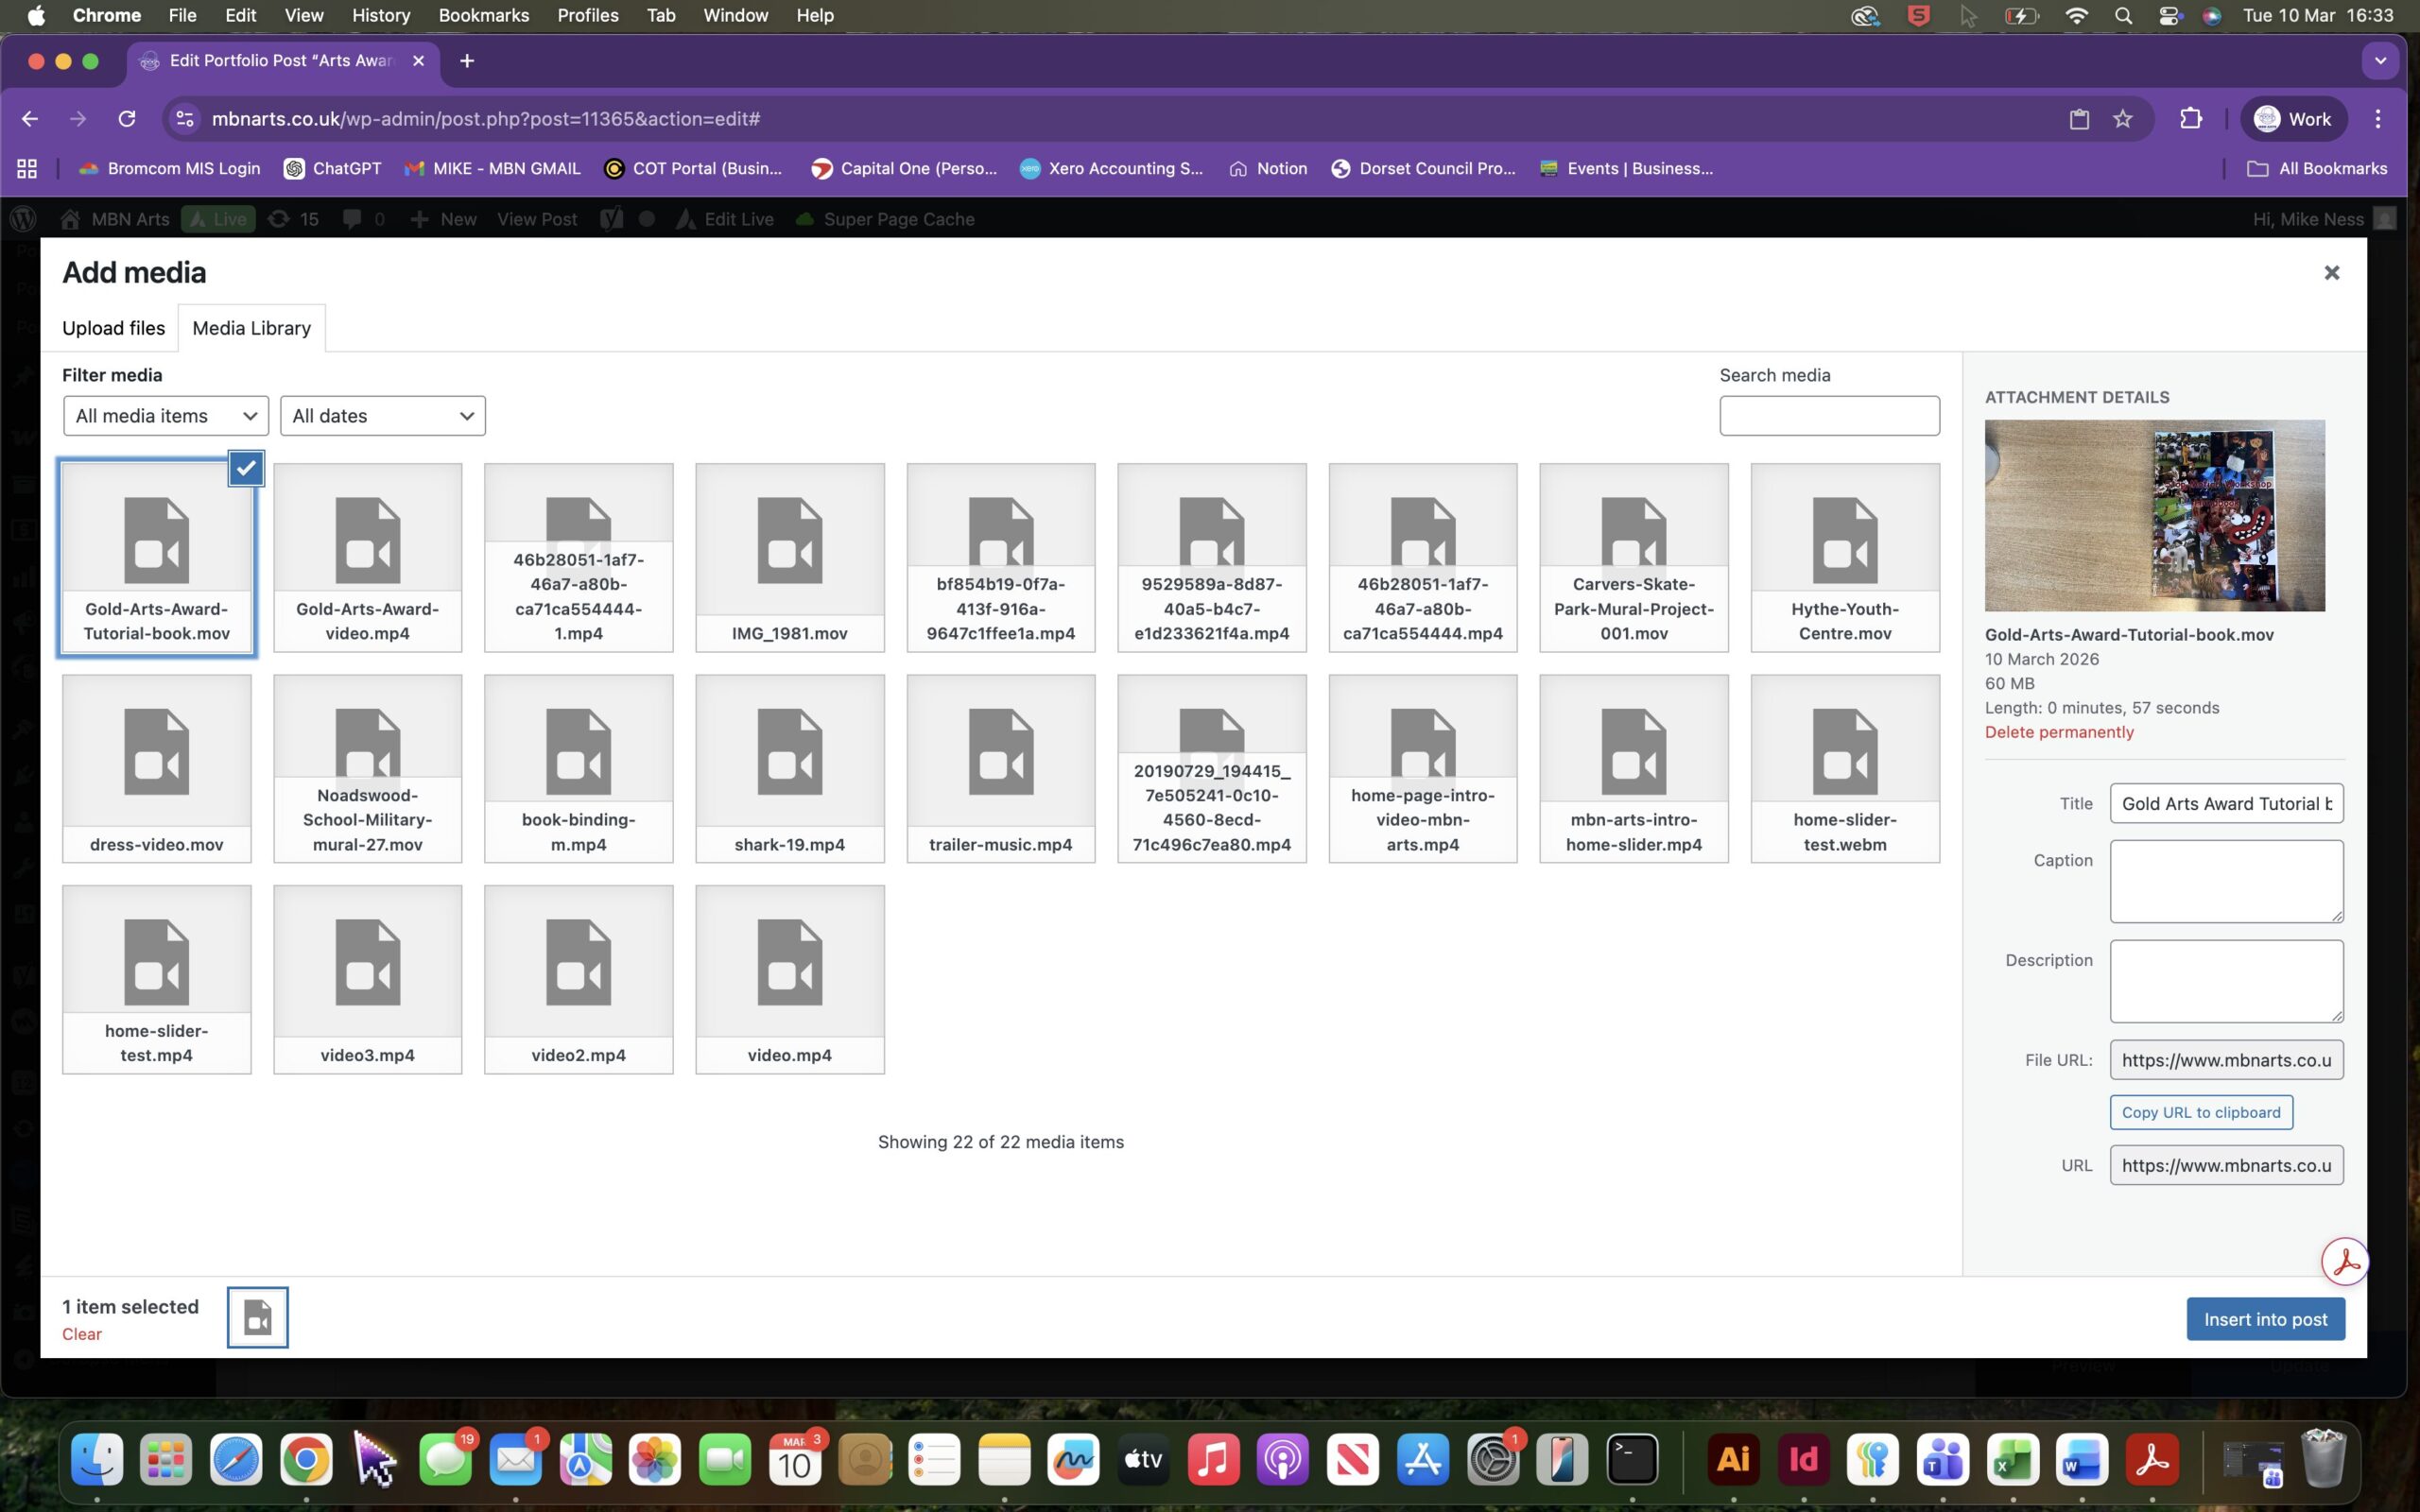Click Insert into post button

pos(2265,1319)
